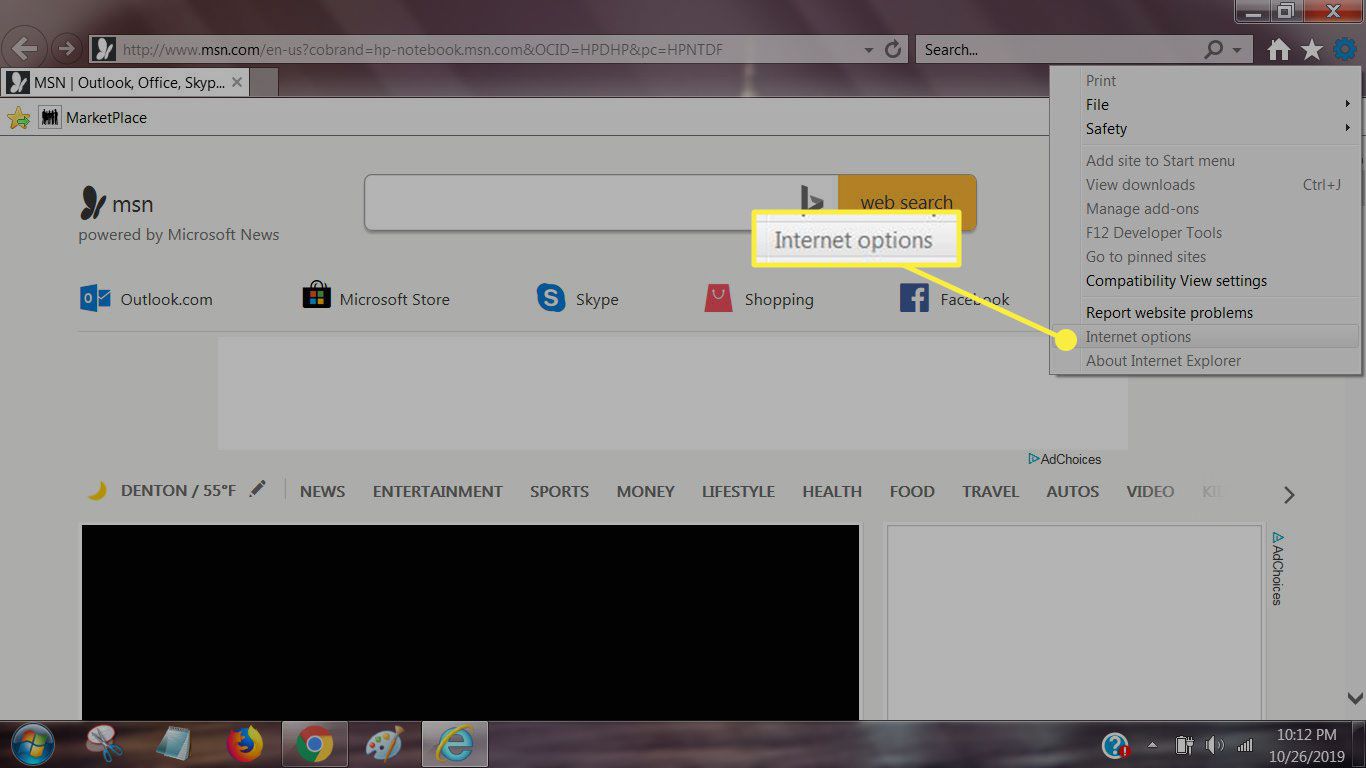1366x768 pixels.
Task: Open a new blank tab
Action: coord(265,83)
